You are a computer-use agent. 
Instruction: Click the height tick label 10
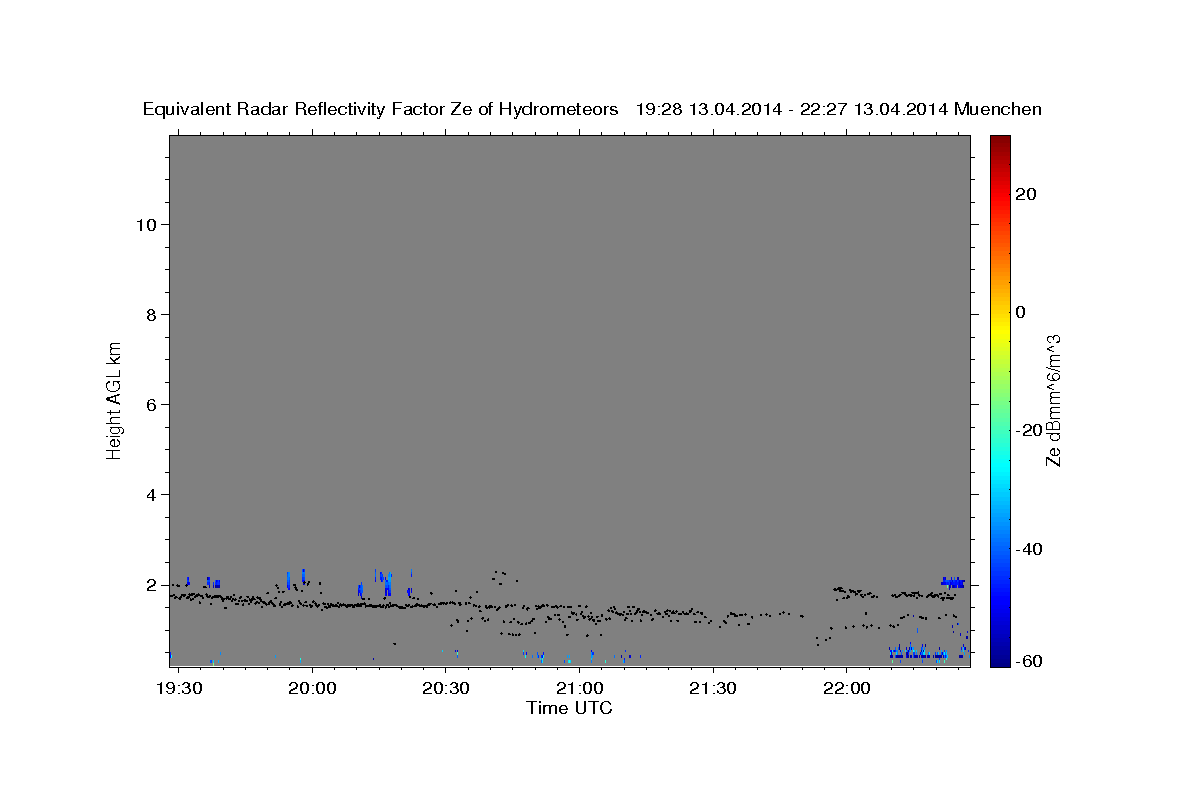coord(147,224)
